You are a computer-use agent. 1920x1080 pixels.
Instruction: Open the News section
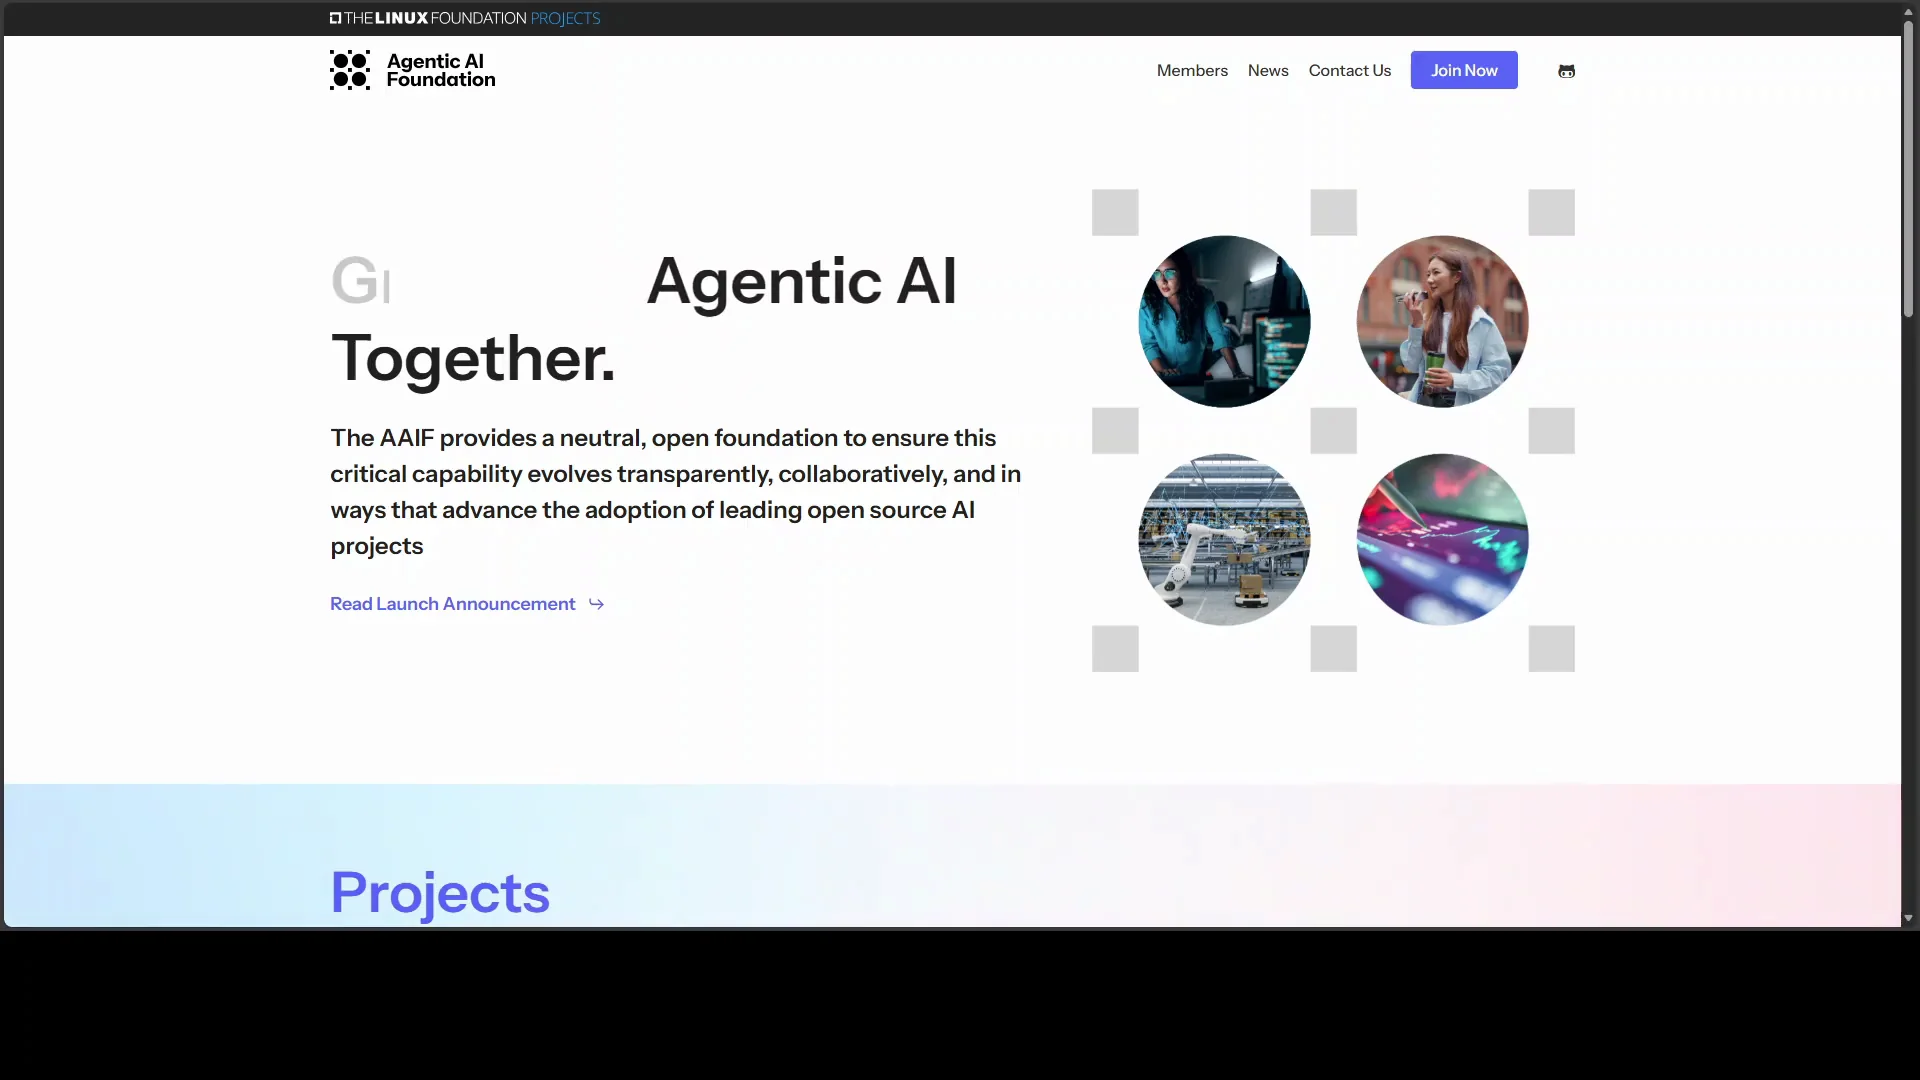(x=1267, y=70)
